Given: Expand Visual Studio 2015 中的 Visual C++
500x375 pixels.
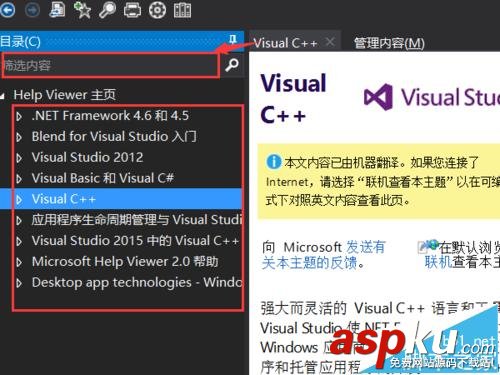Looking at the screenshot, I should coord(19,241).
